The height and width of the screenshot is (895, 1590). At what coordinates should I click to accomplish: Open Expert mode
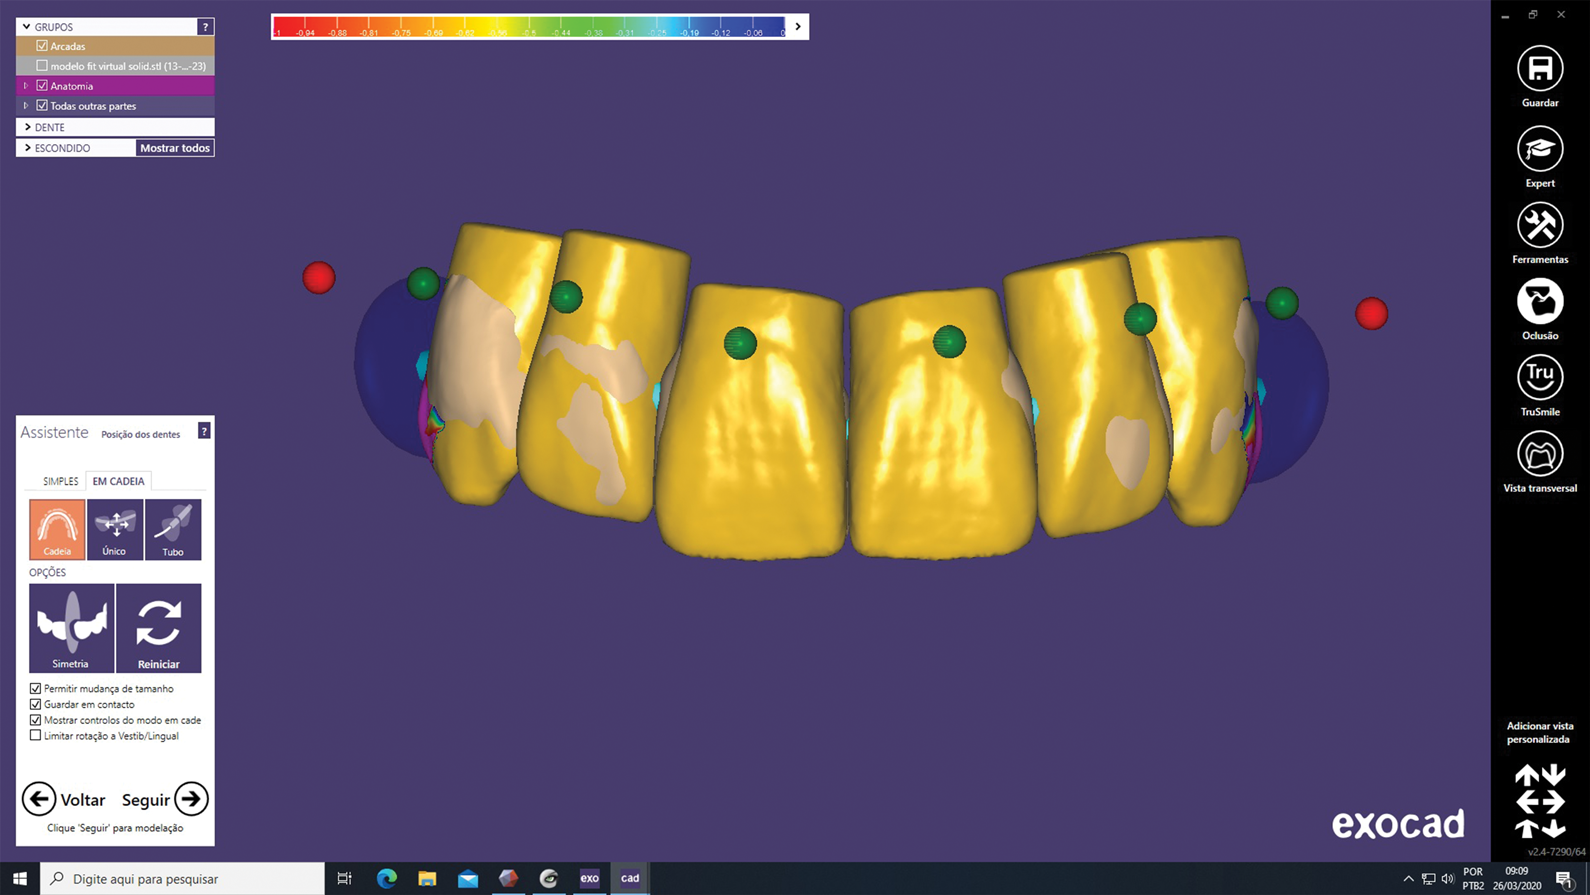coord(1539,150)
